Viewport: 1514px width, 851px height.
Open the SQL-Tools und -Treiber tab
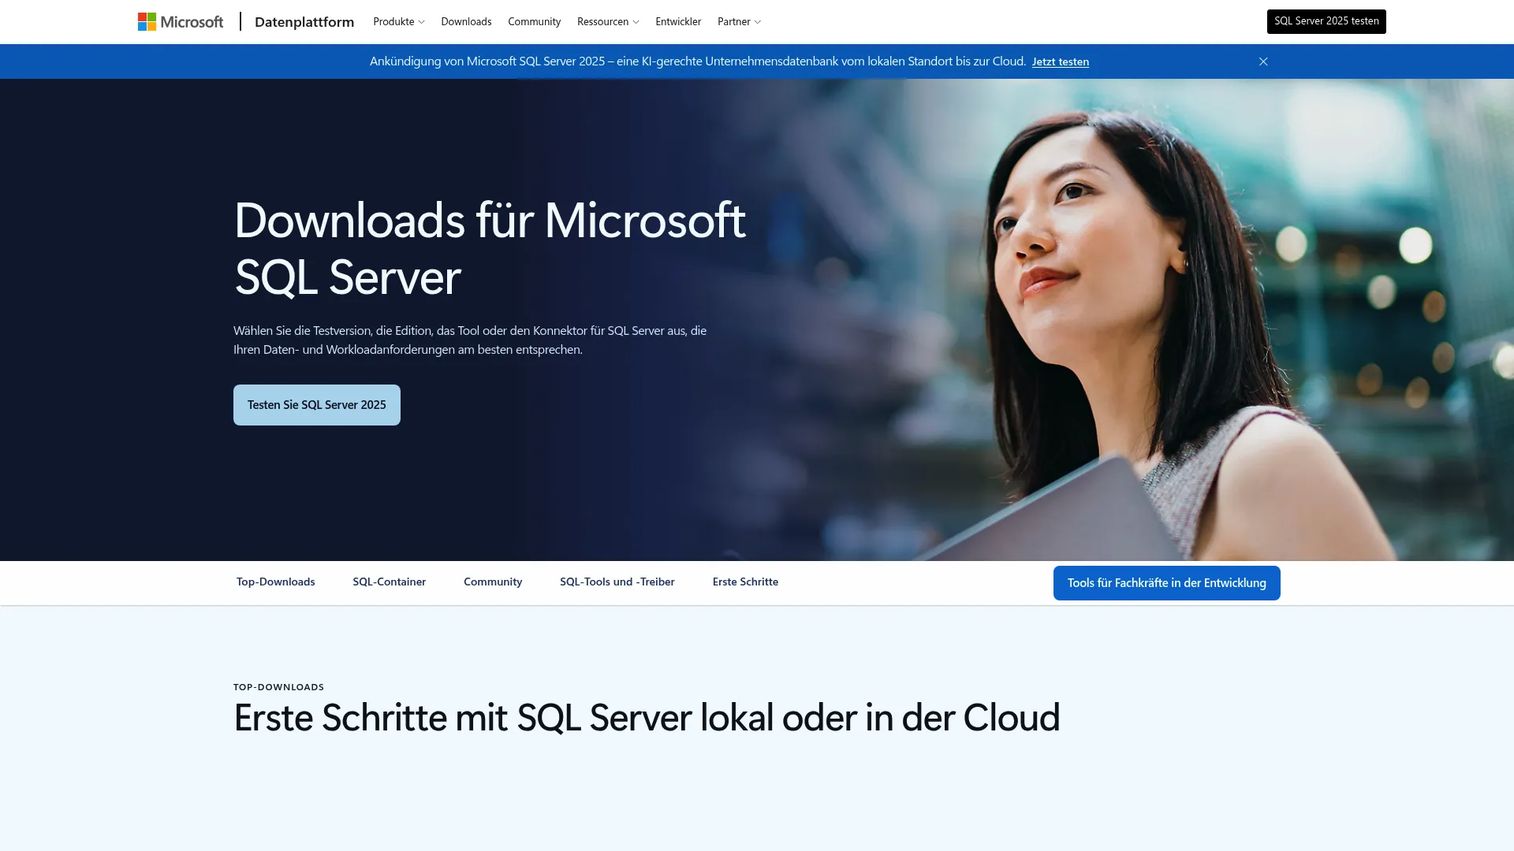click(x=617, y=582)
